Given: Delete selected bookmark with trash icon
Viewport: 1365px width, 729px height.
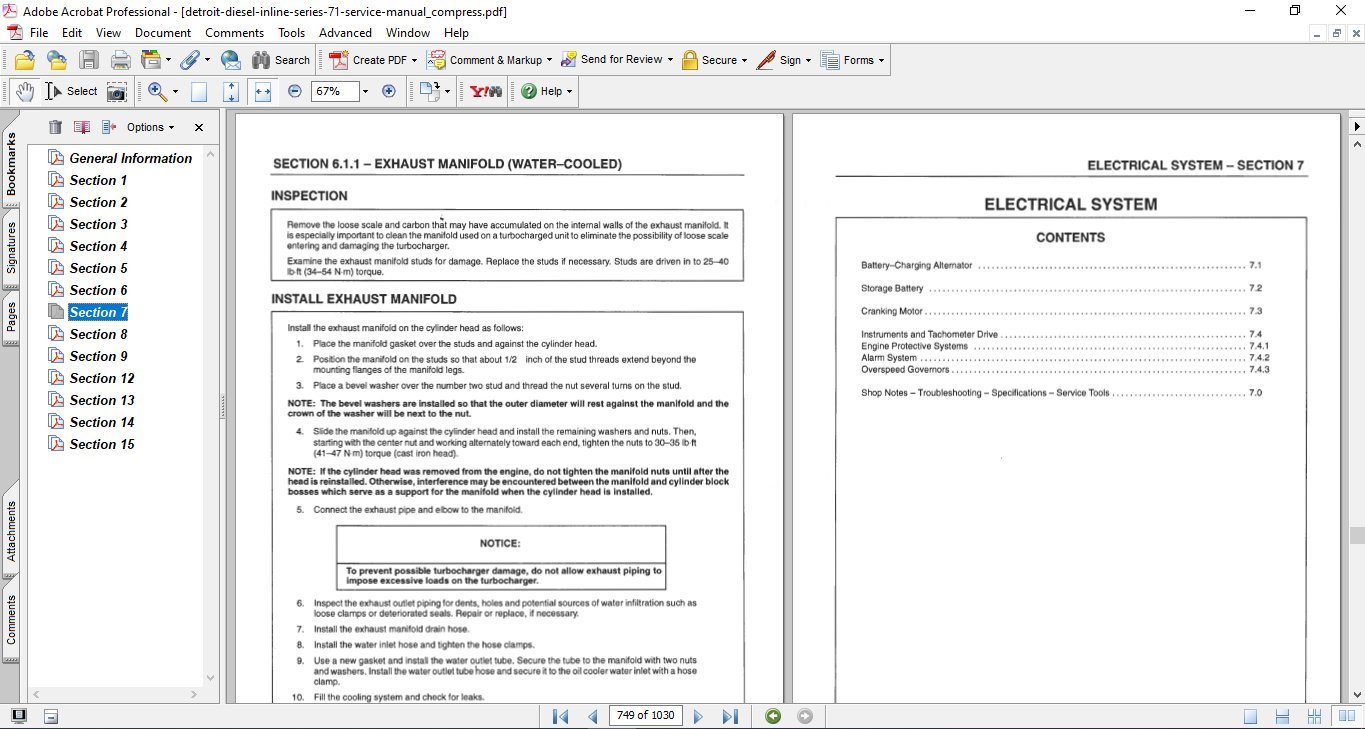Looking at the screenshot, I should [x=55, y=127].
